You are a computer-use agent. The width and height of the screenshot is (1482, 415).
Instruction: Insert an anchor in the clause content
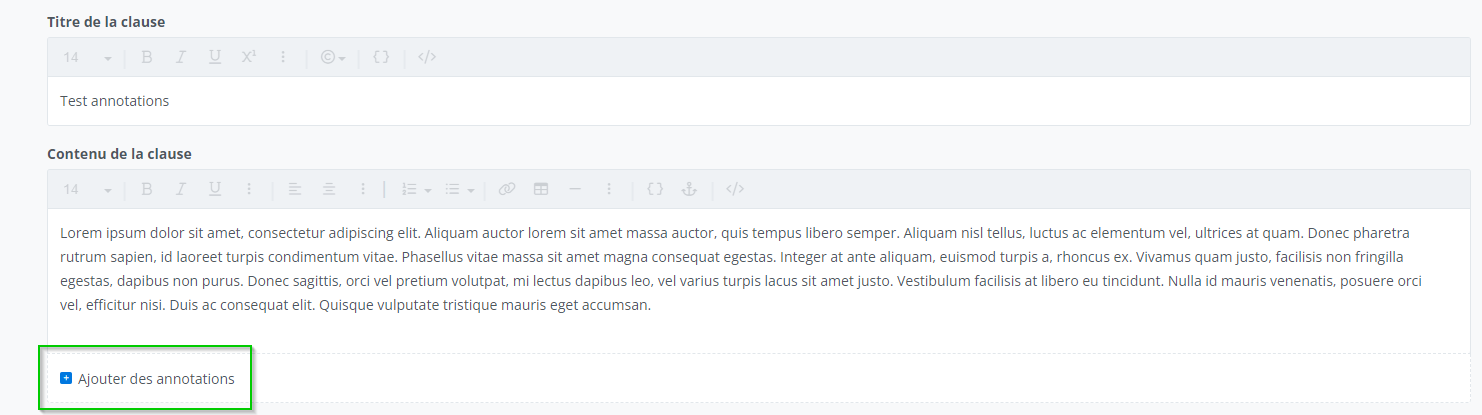(x=688, y=189)
